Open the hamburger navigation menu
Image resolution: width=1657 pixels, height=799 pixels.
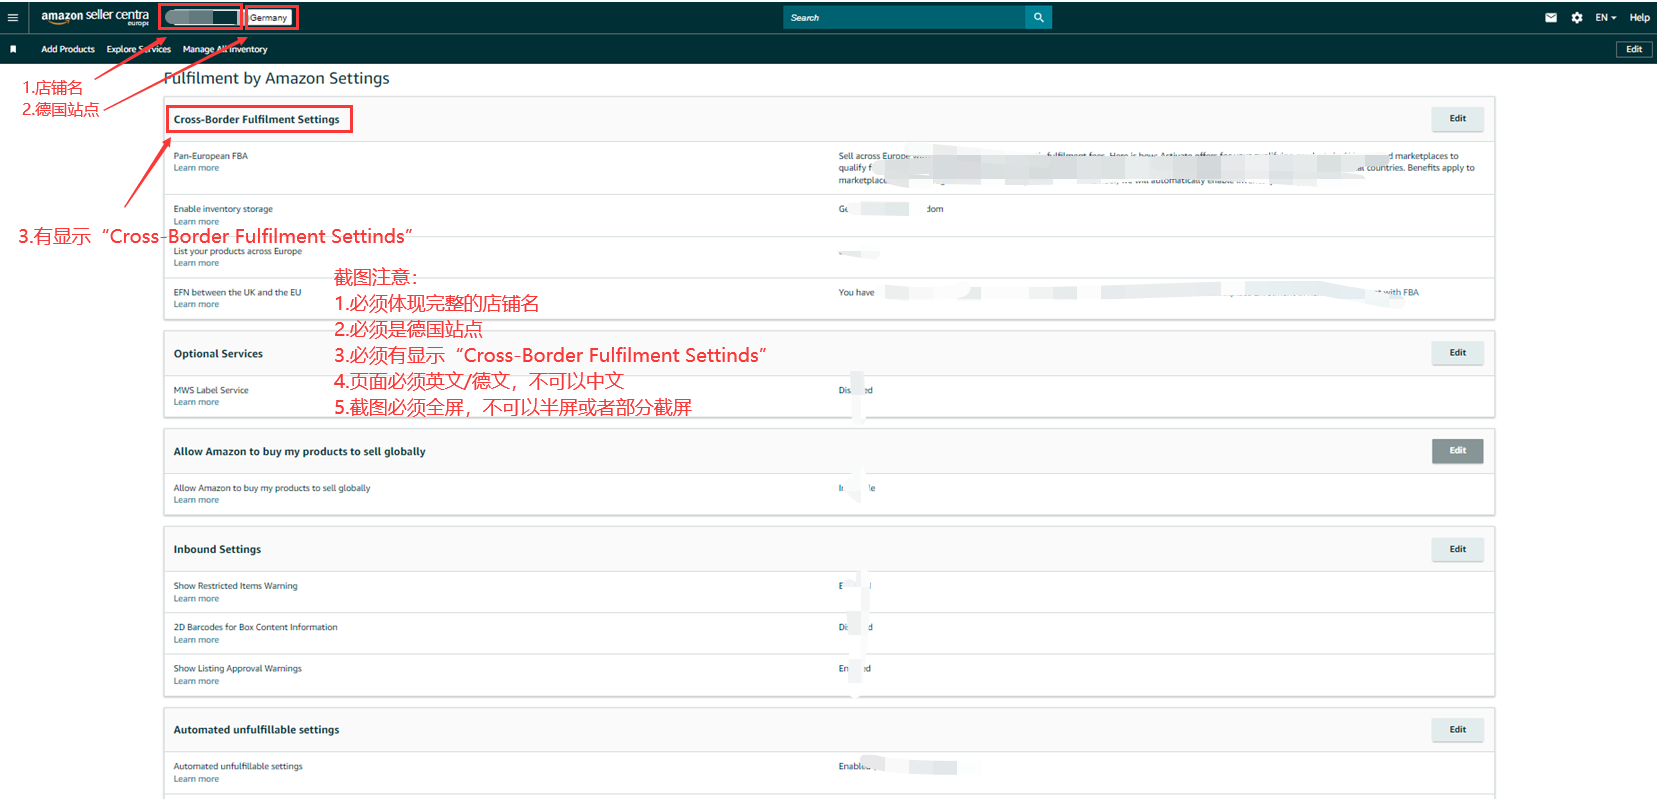13,17
